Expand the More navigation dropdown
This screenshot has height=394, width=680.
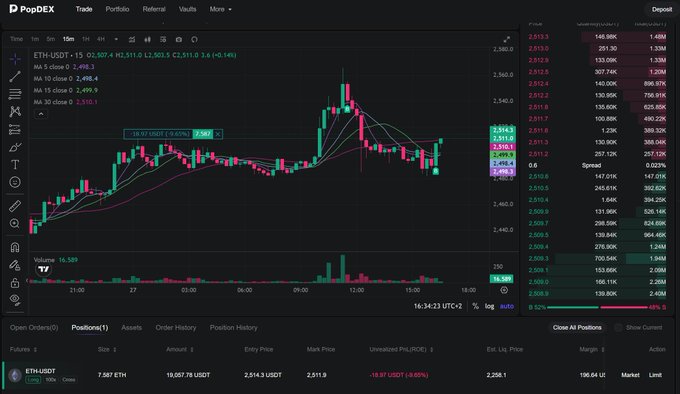(x=220, y=9)
